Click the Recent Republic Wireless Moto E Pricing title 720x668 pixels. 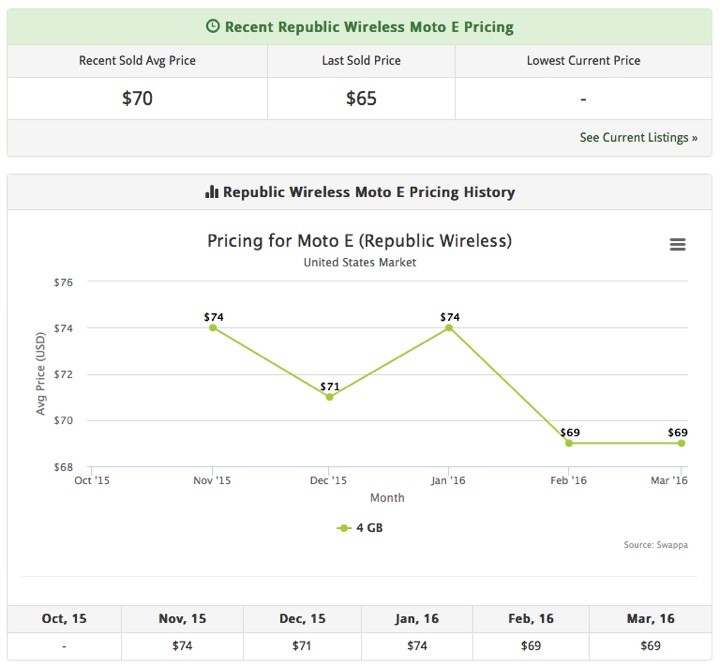[x=369, y=27]
